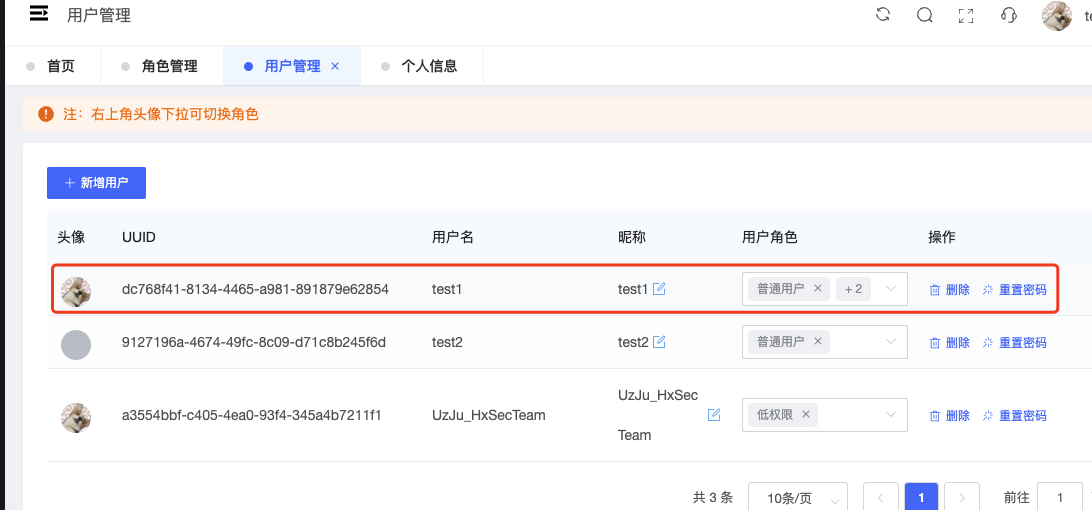Switch to the 个人信息 tab
This screenshot has width=1092, height=510.
point(429,66)
